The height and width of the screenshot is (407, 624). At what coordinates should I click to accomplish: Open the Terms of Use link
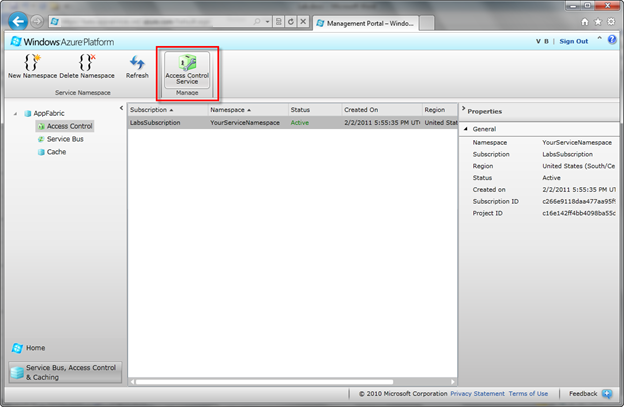tap(528, 393)
